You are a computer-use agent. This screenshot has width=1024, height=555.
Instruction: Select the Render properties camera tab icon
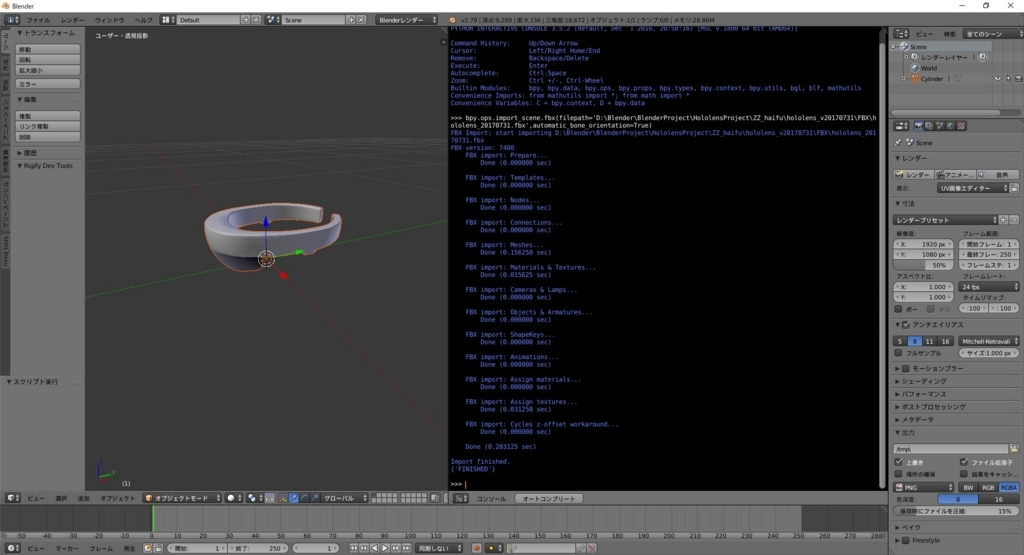pos(919,126)
